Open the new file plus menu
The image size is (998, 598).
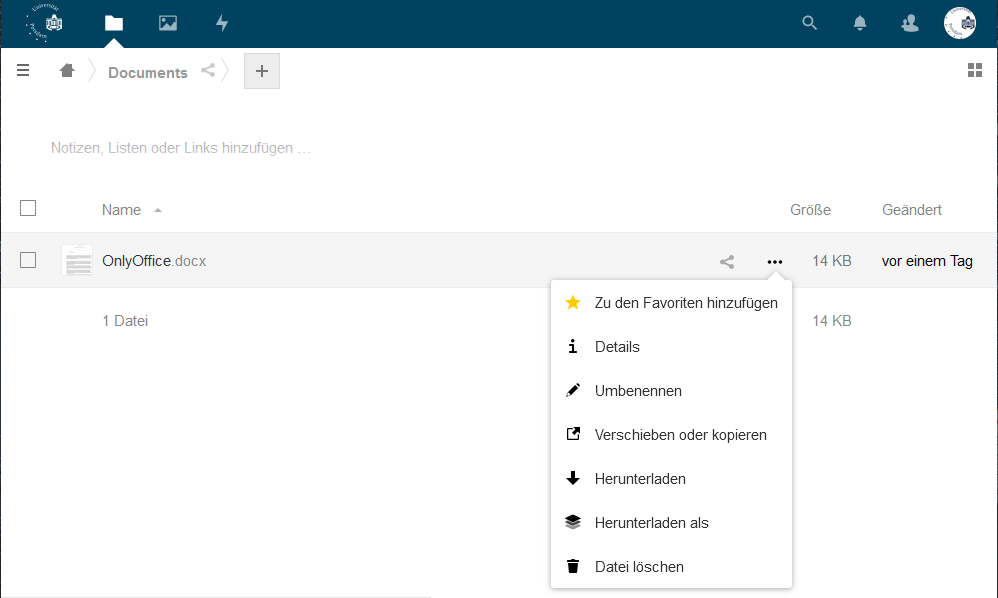pyautogui.click(x=262, y=71)
